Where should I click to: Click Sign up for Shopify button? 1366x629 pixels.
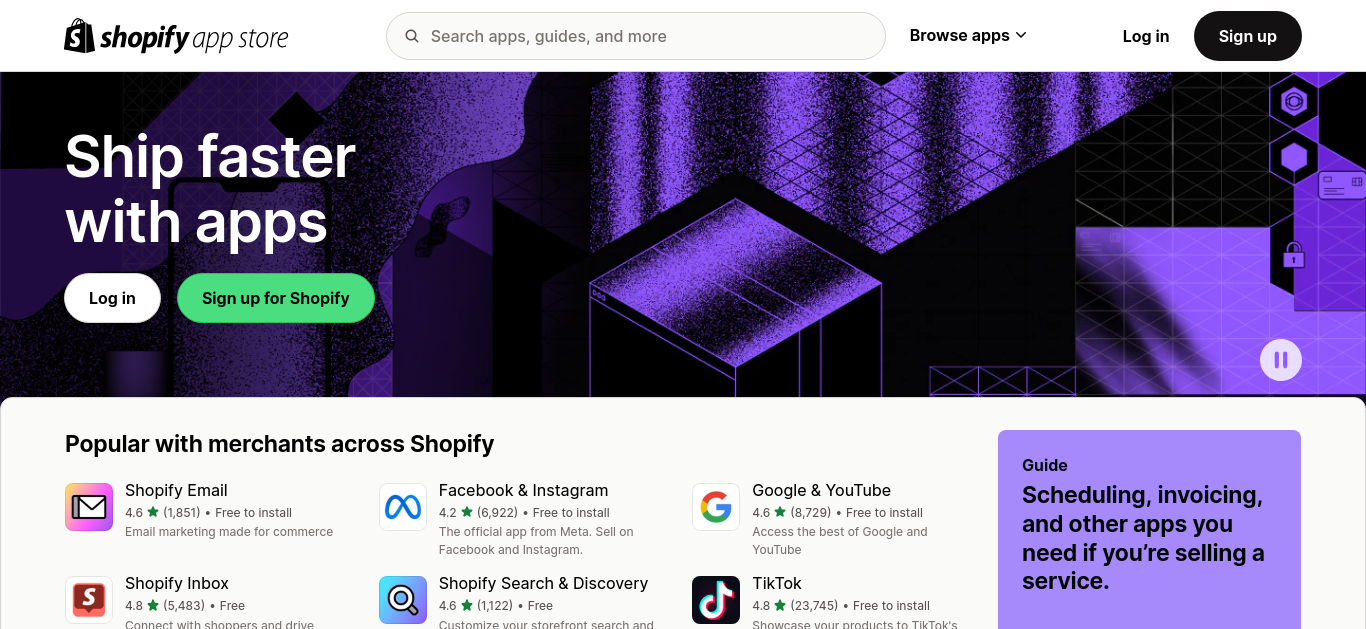pyautogui.click(x=276, y=298)
